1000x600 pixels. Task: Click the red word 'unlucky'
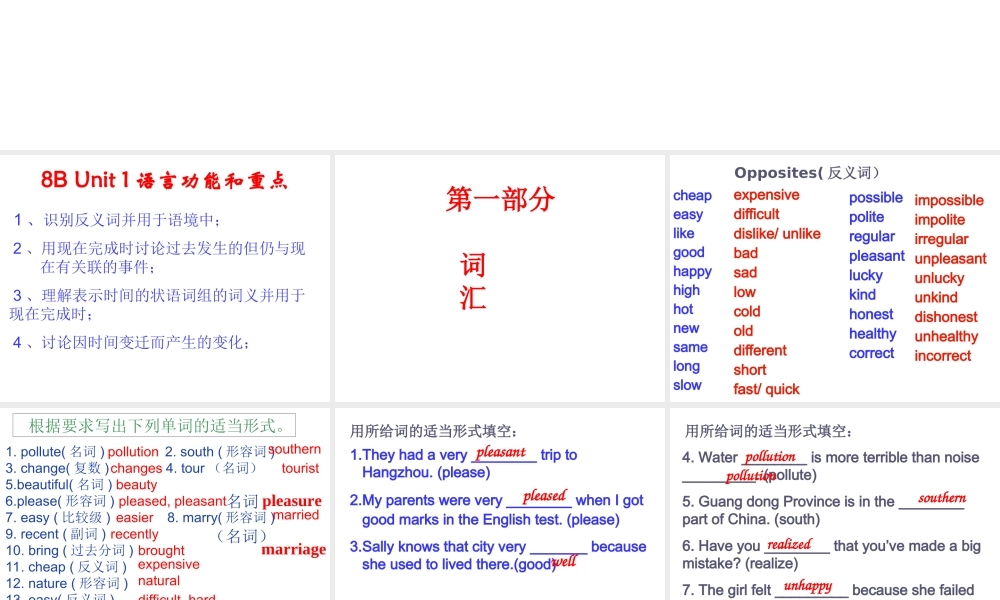(x=939, y=278)
